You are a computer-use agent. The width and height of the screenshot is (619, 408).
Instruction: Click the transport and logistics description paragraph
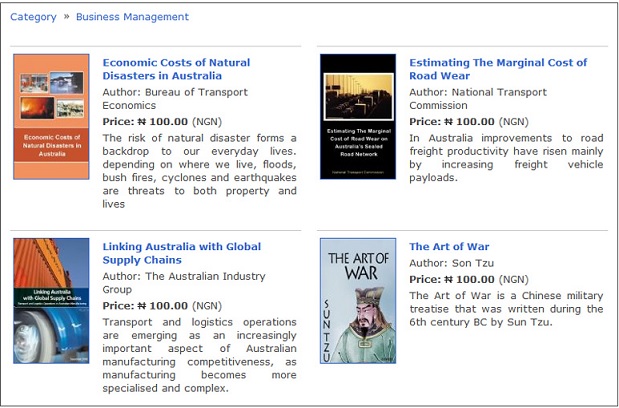pyautogui.click(x=199, y=355)
